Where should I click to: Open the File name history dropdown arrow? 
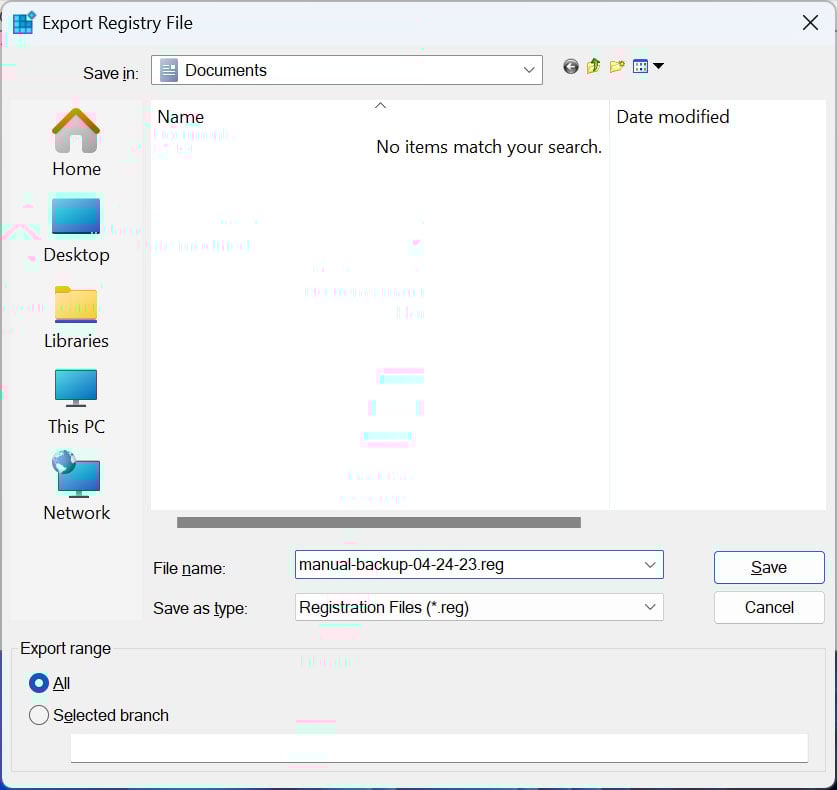pos(650,565)
